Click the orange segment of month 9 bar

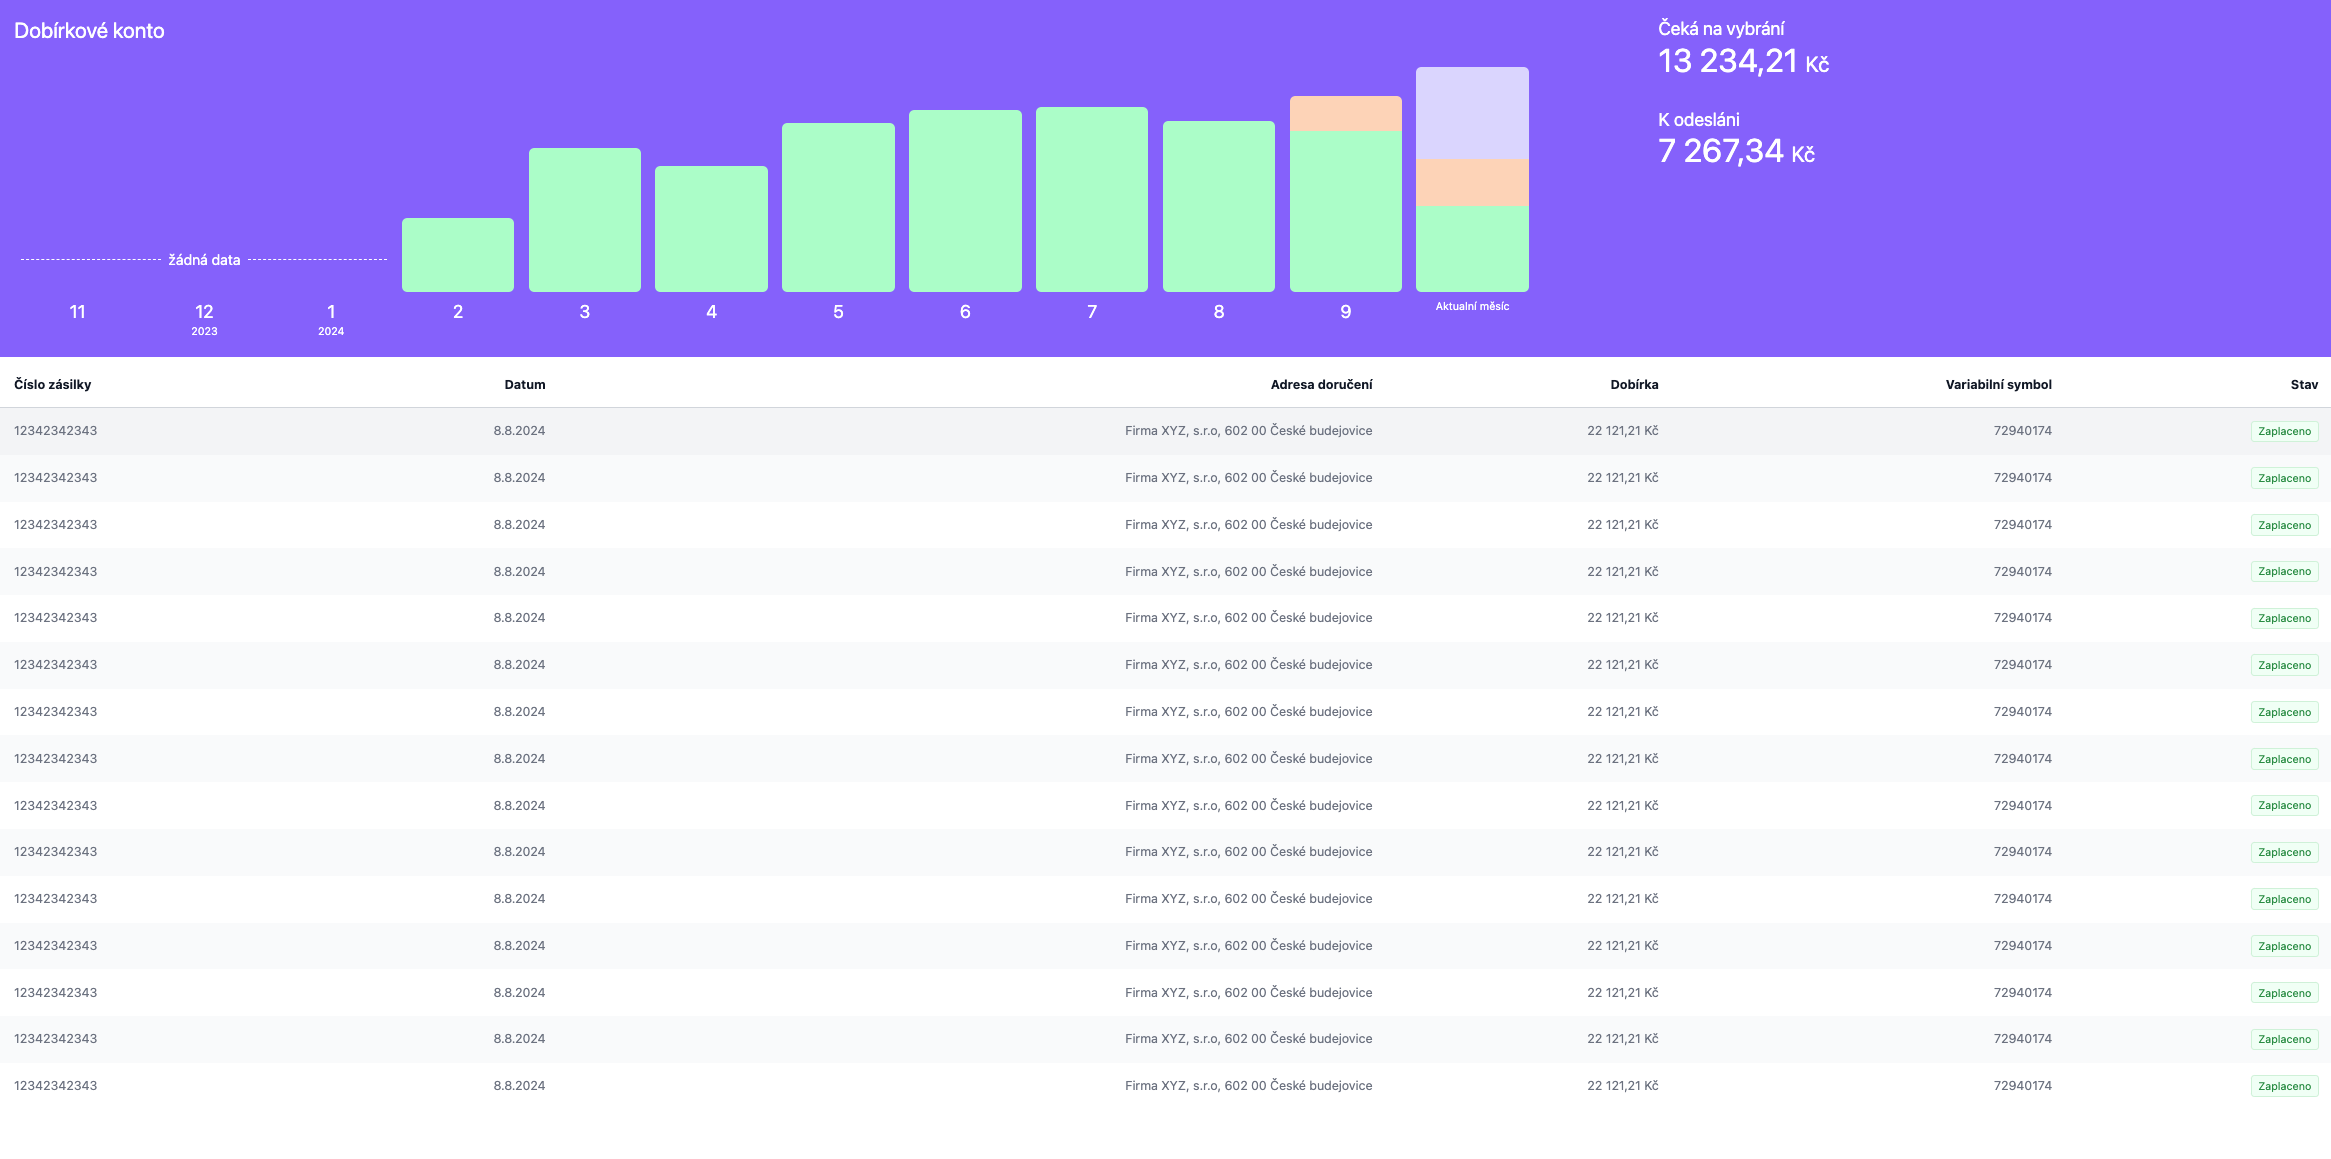1346,114
